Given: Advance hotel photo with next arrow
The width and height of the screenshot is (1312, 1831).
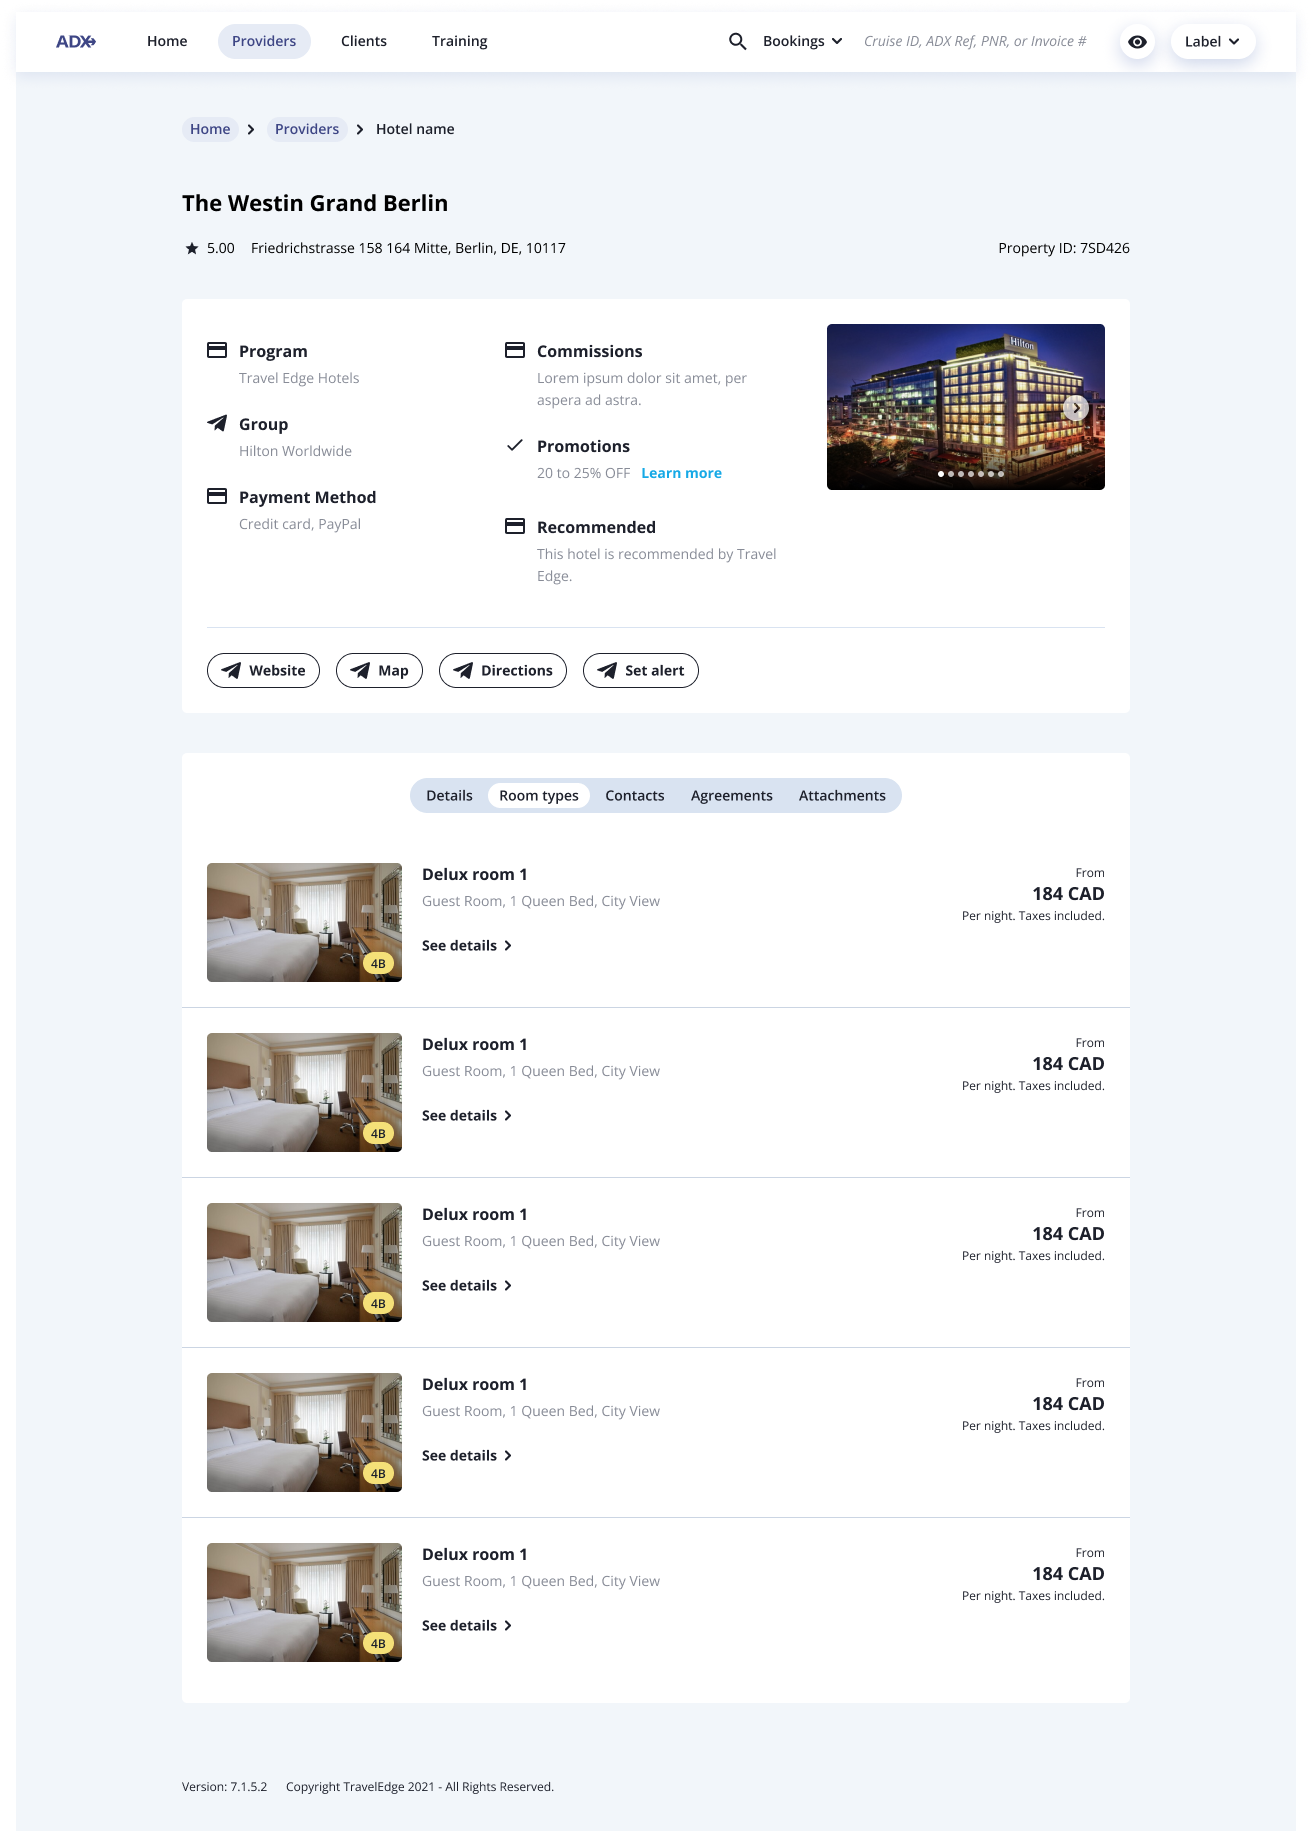Looking at the screenshot, I should tap(1076, 408).
